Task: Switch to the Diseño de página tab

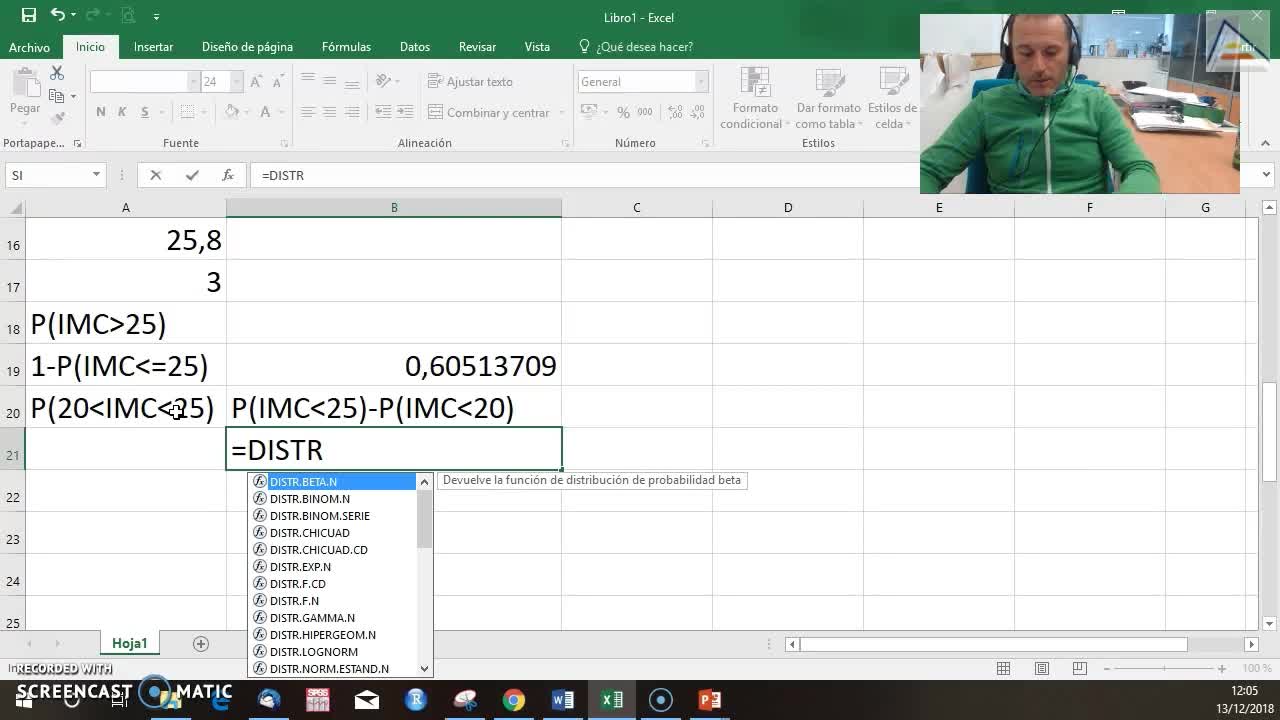Action: tap(247, 47)
